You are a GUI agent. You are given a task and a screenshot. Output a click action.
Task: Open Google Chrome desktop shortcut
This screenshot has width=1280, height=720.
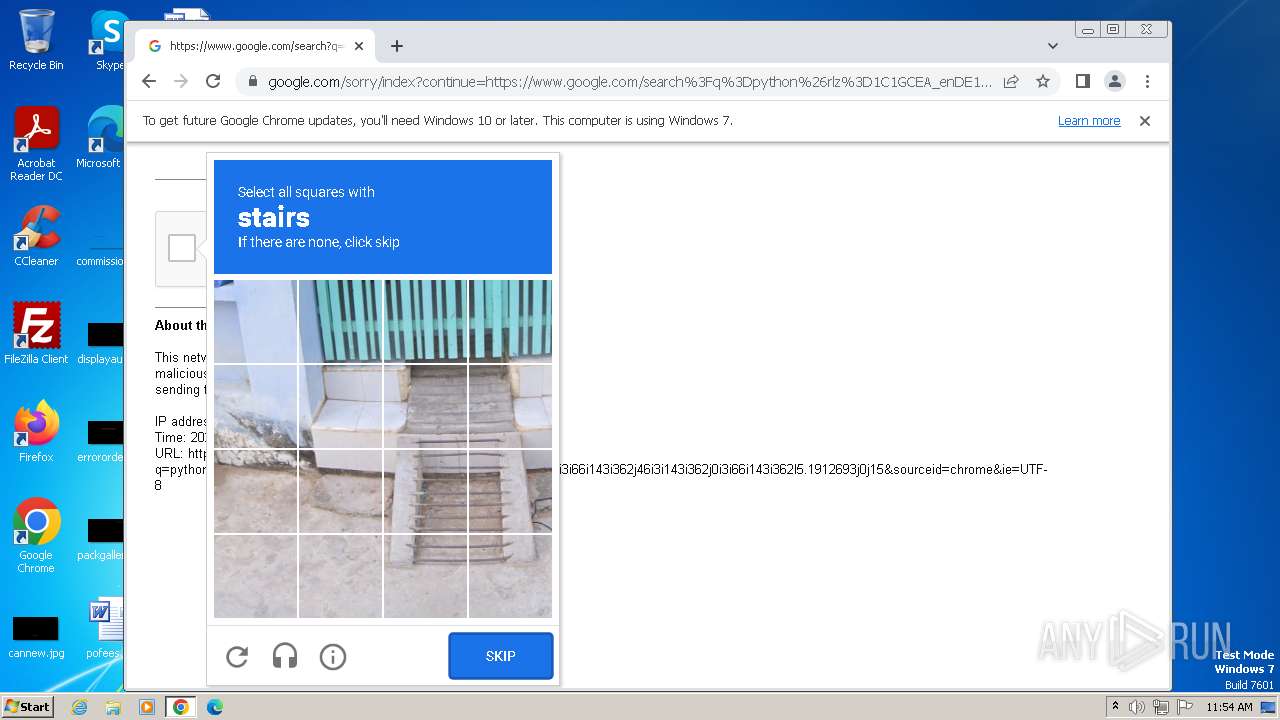36,535
